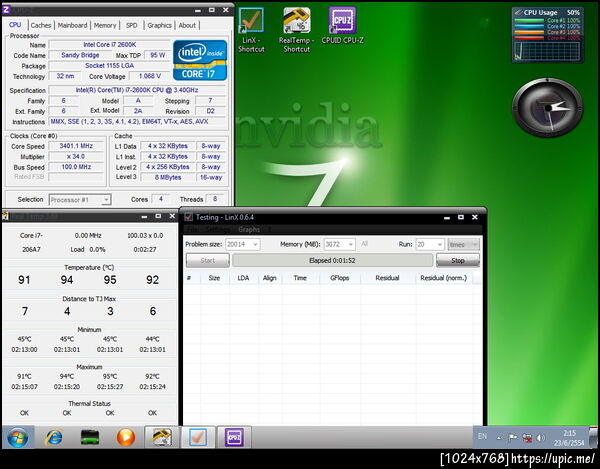Image resolution: width=600 pixels, height=469 pixels.
Task: Open the Run count dropdown
Action: tap(430, 244)
